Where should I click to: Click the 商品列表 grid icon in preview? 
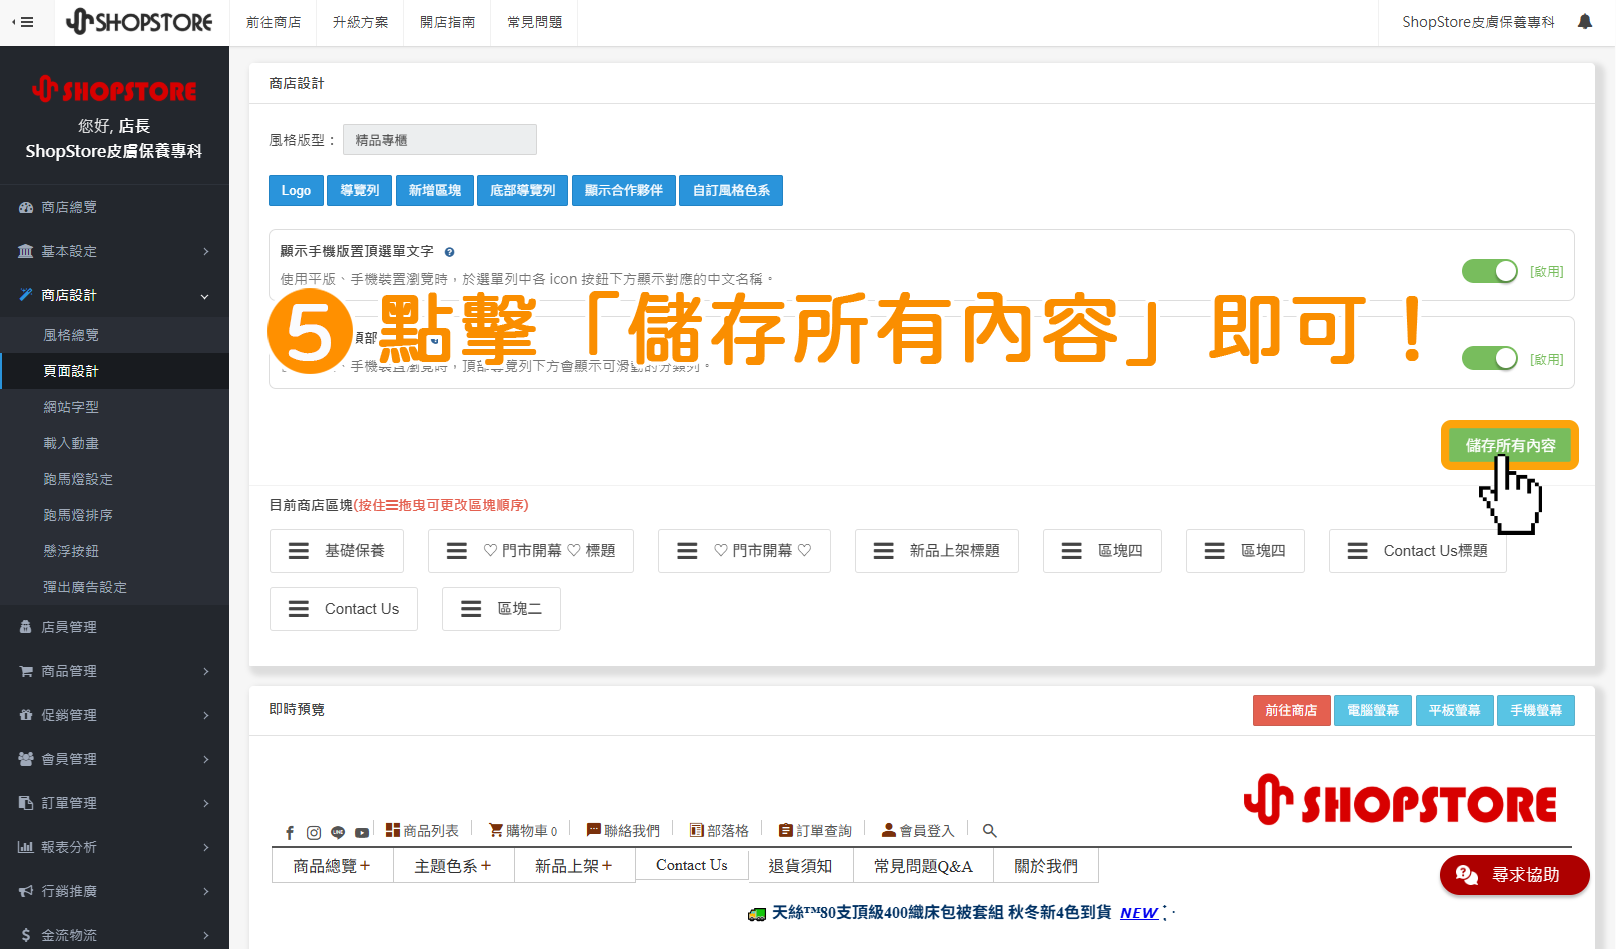[393, 830]
